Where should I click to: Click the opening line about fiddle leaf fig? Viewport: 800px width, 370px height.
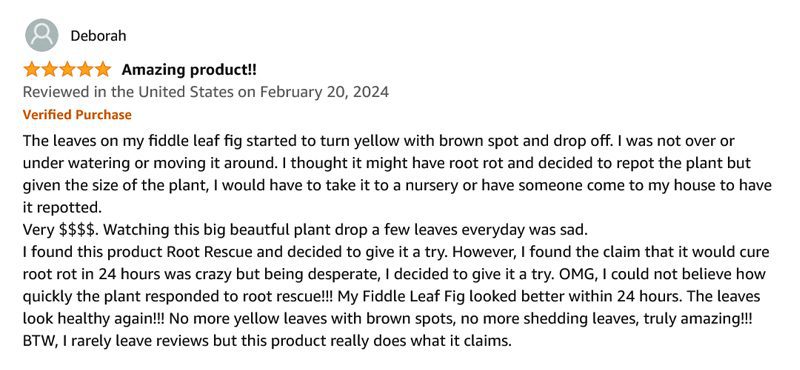pos(379,141)
